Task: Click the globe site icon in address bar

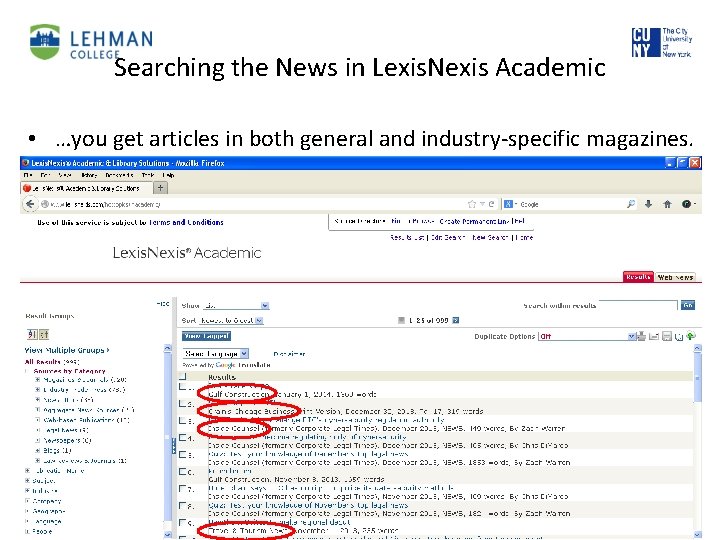Action: pos(45,204)
